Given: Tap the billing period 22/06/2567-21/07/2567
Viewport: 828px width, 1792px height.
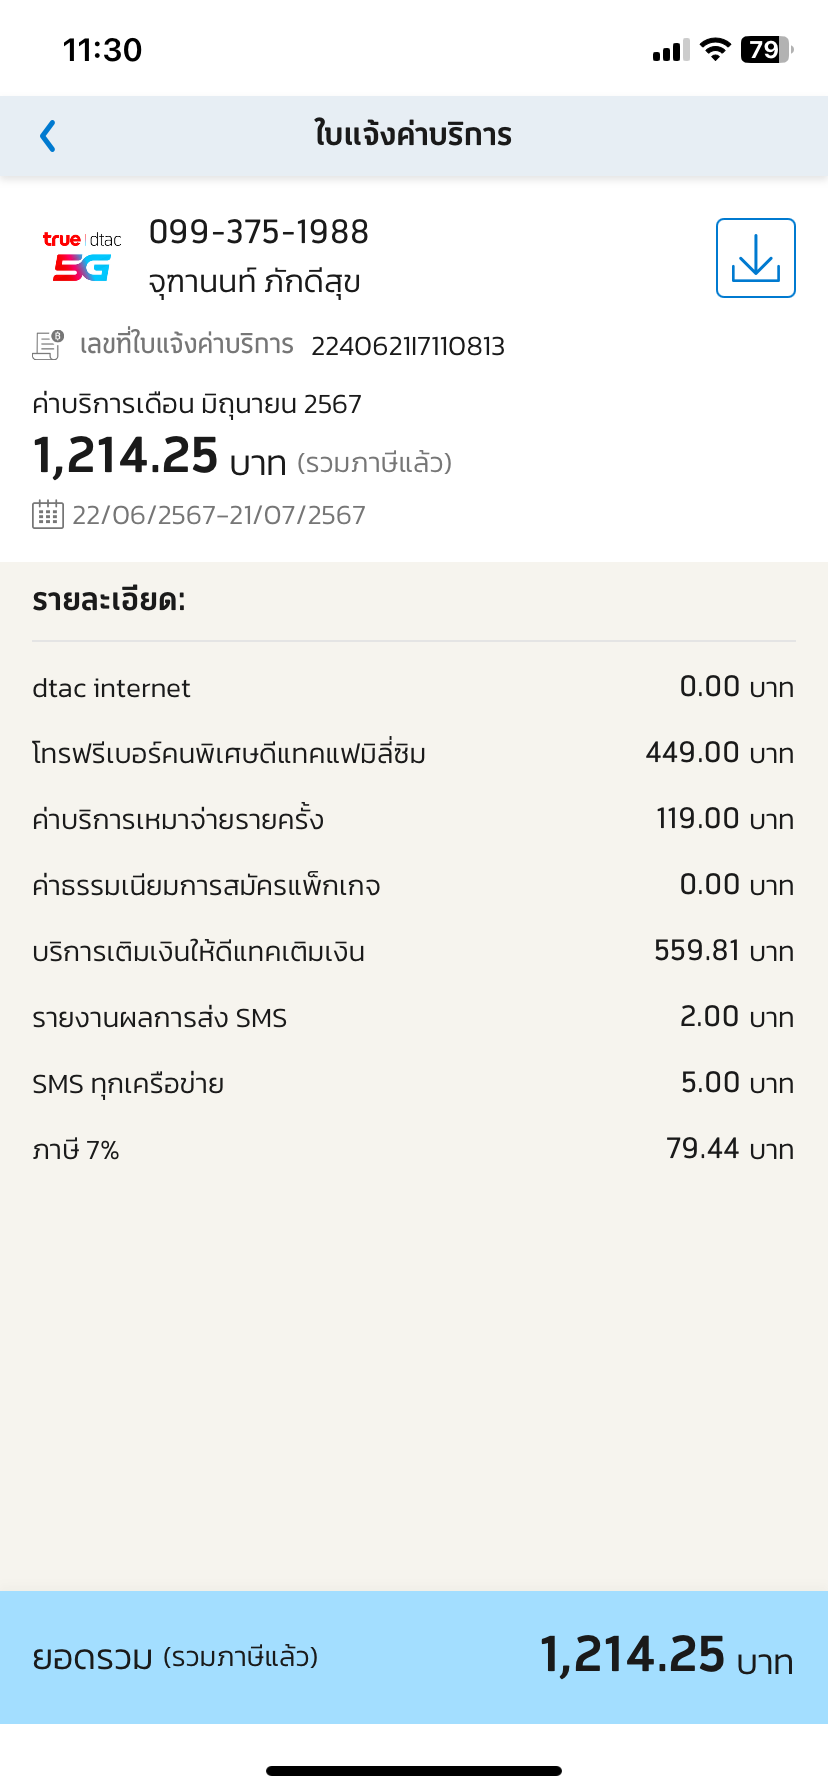Looking at the screenshot, I should [219, 515].
